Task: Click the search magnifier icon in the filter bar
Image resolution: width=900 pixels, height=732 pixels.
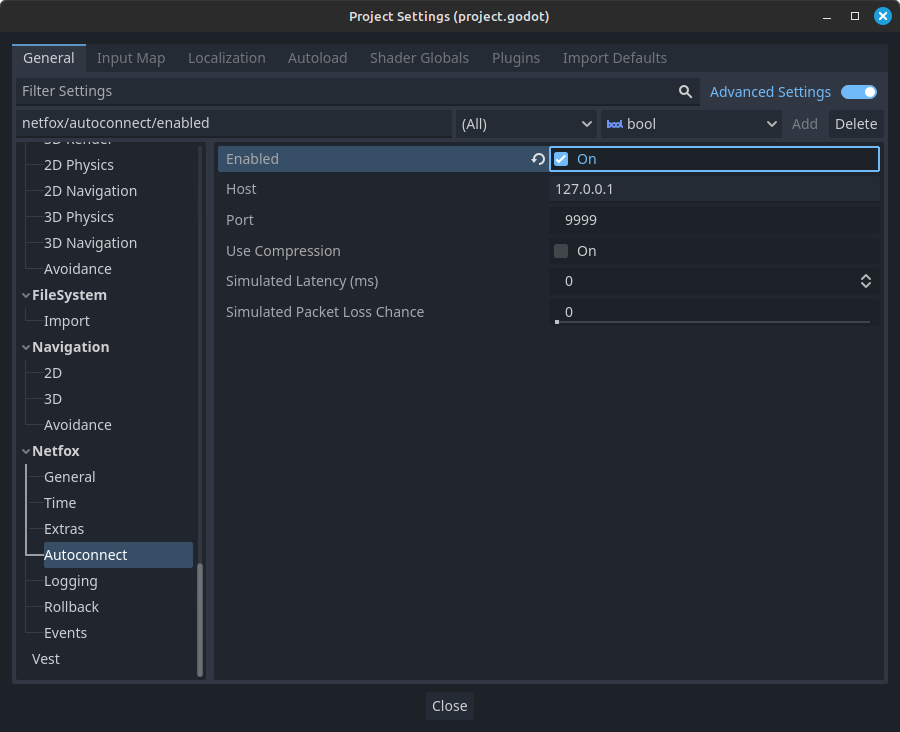Action: (685, 91)
